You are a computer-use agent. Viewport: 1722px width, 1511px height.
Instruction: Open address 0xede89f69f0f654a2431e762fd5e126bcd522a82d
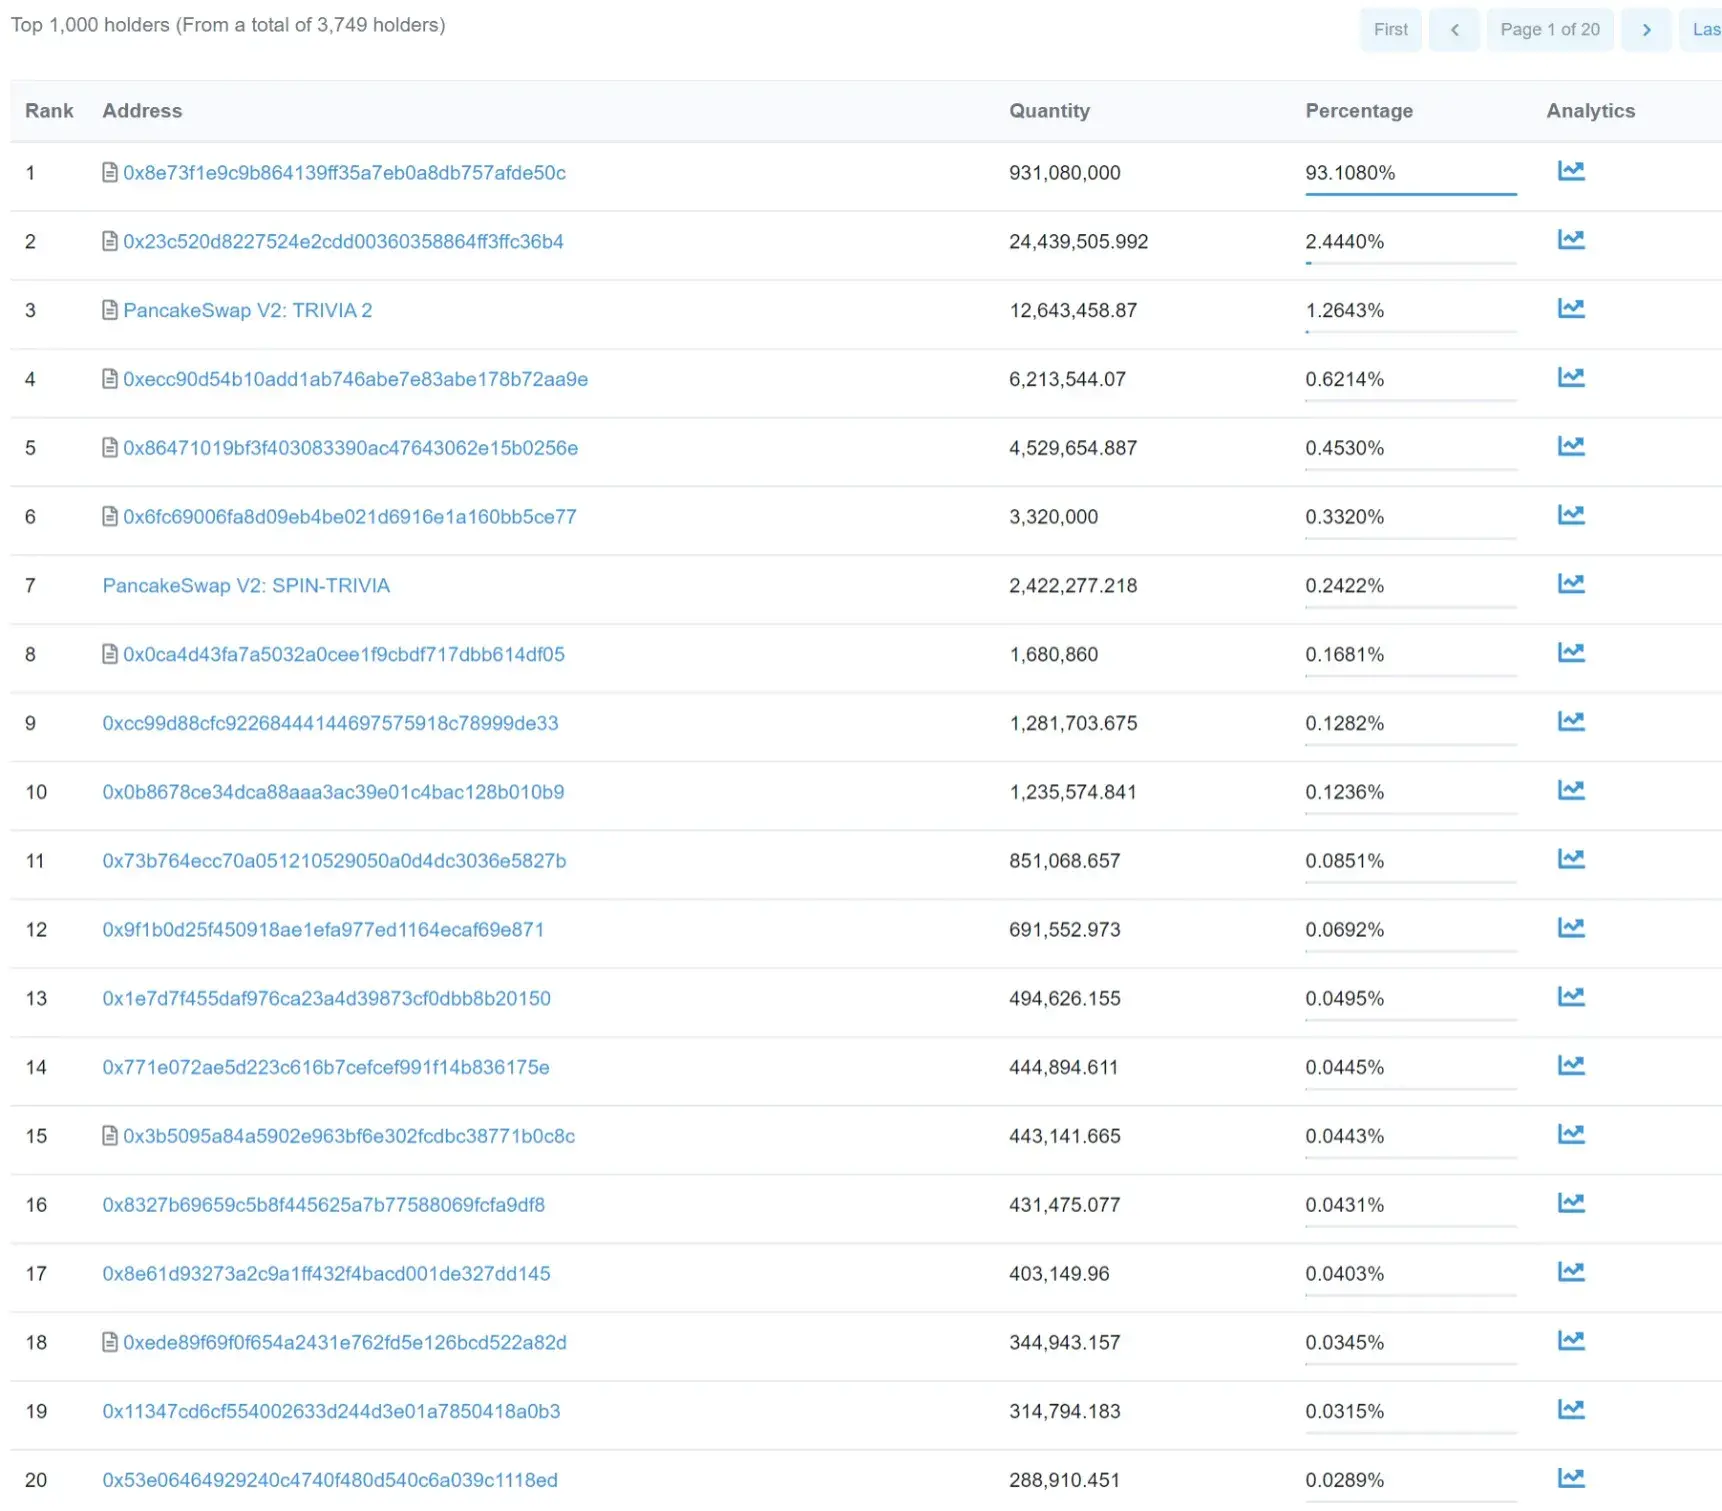pos(345,1343)
